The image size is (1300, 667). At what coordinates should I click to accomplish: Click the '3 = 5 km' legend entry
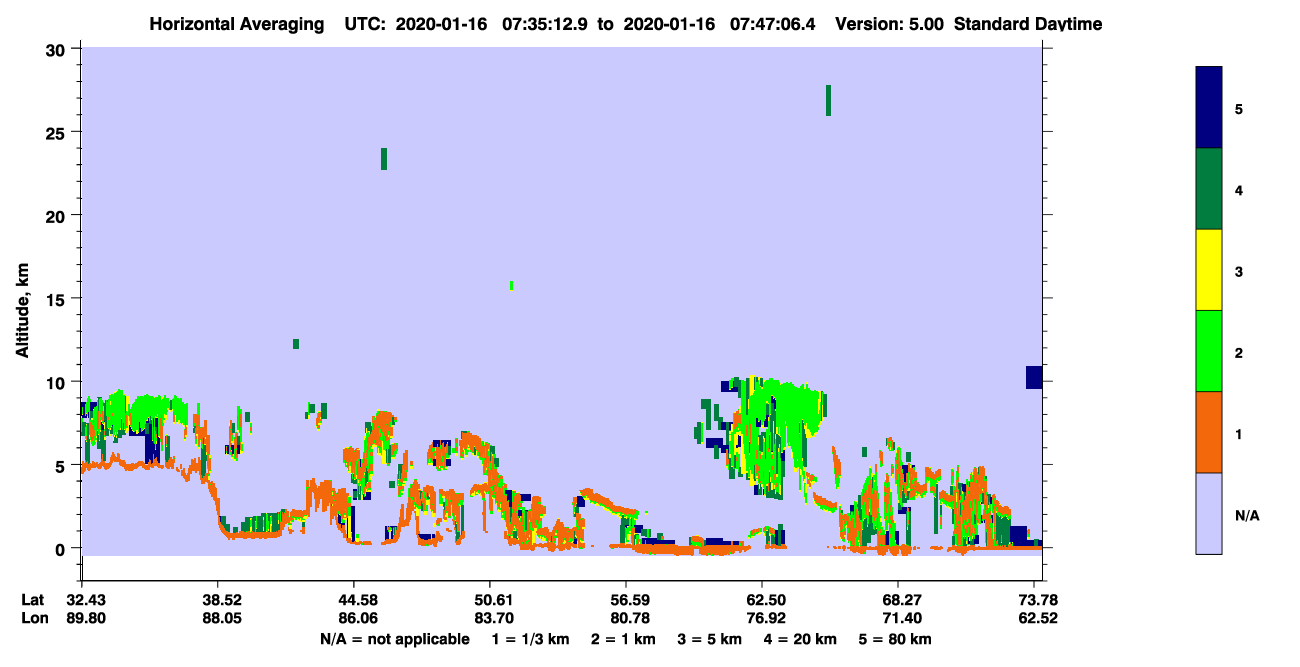[x=709, y=639]
